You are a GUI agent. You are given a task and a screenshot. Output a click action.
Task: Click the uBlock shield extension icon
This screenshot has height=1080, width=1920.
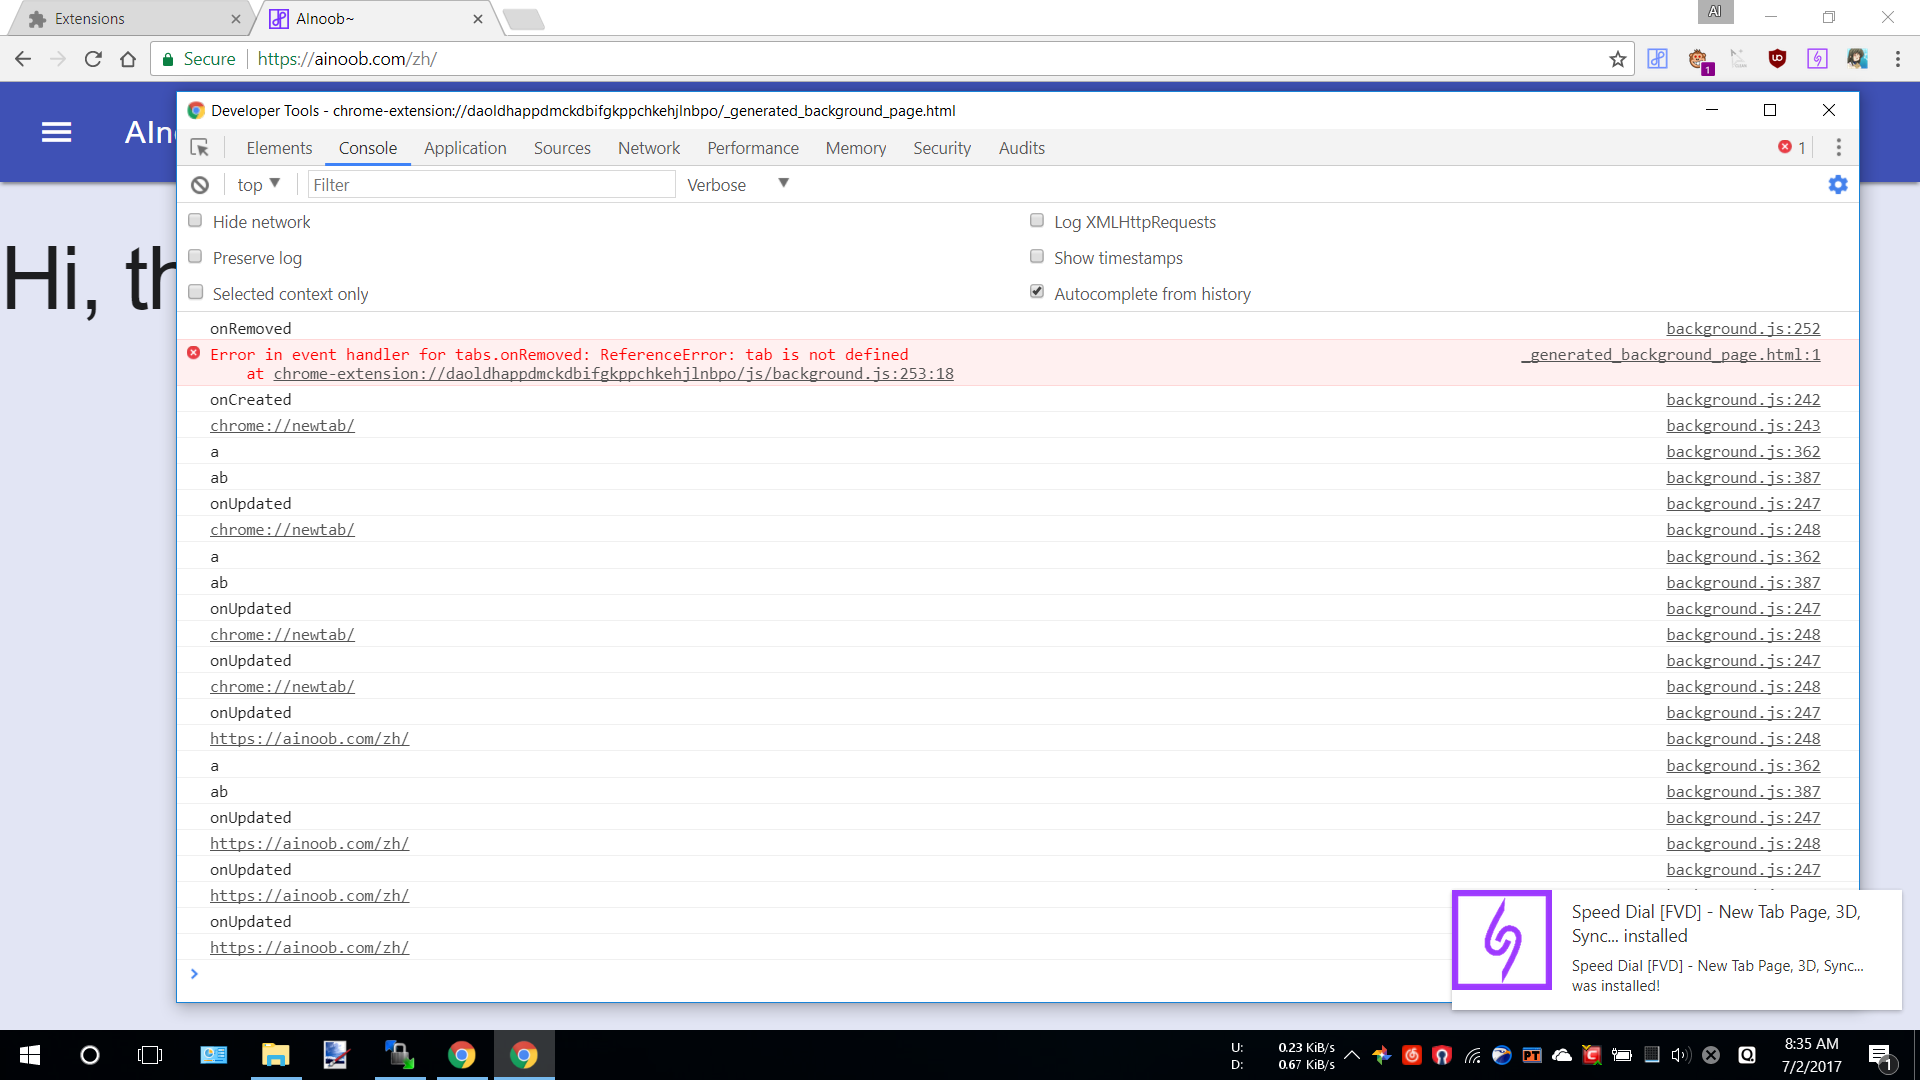pos(1777,59)
